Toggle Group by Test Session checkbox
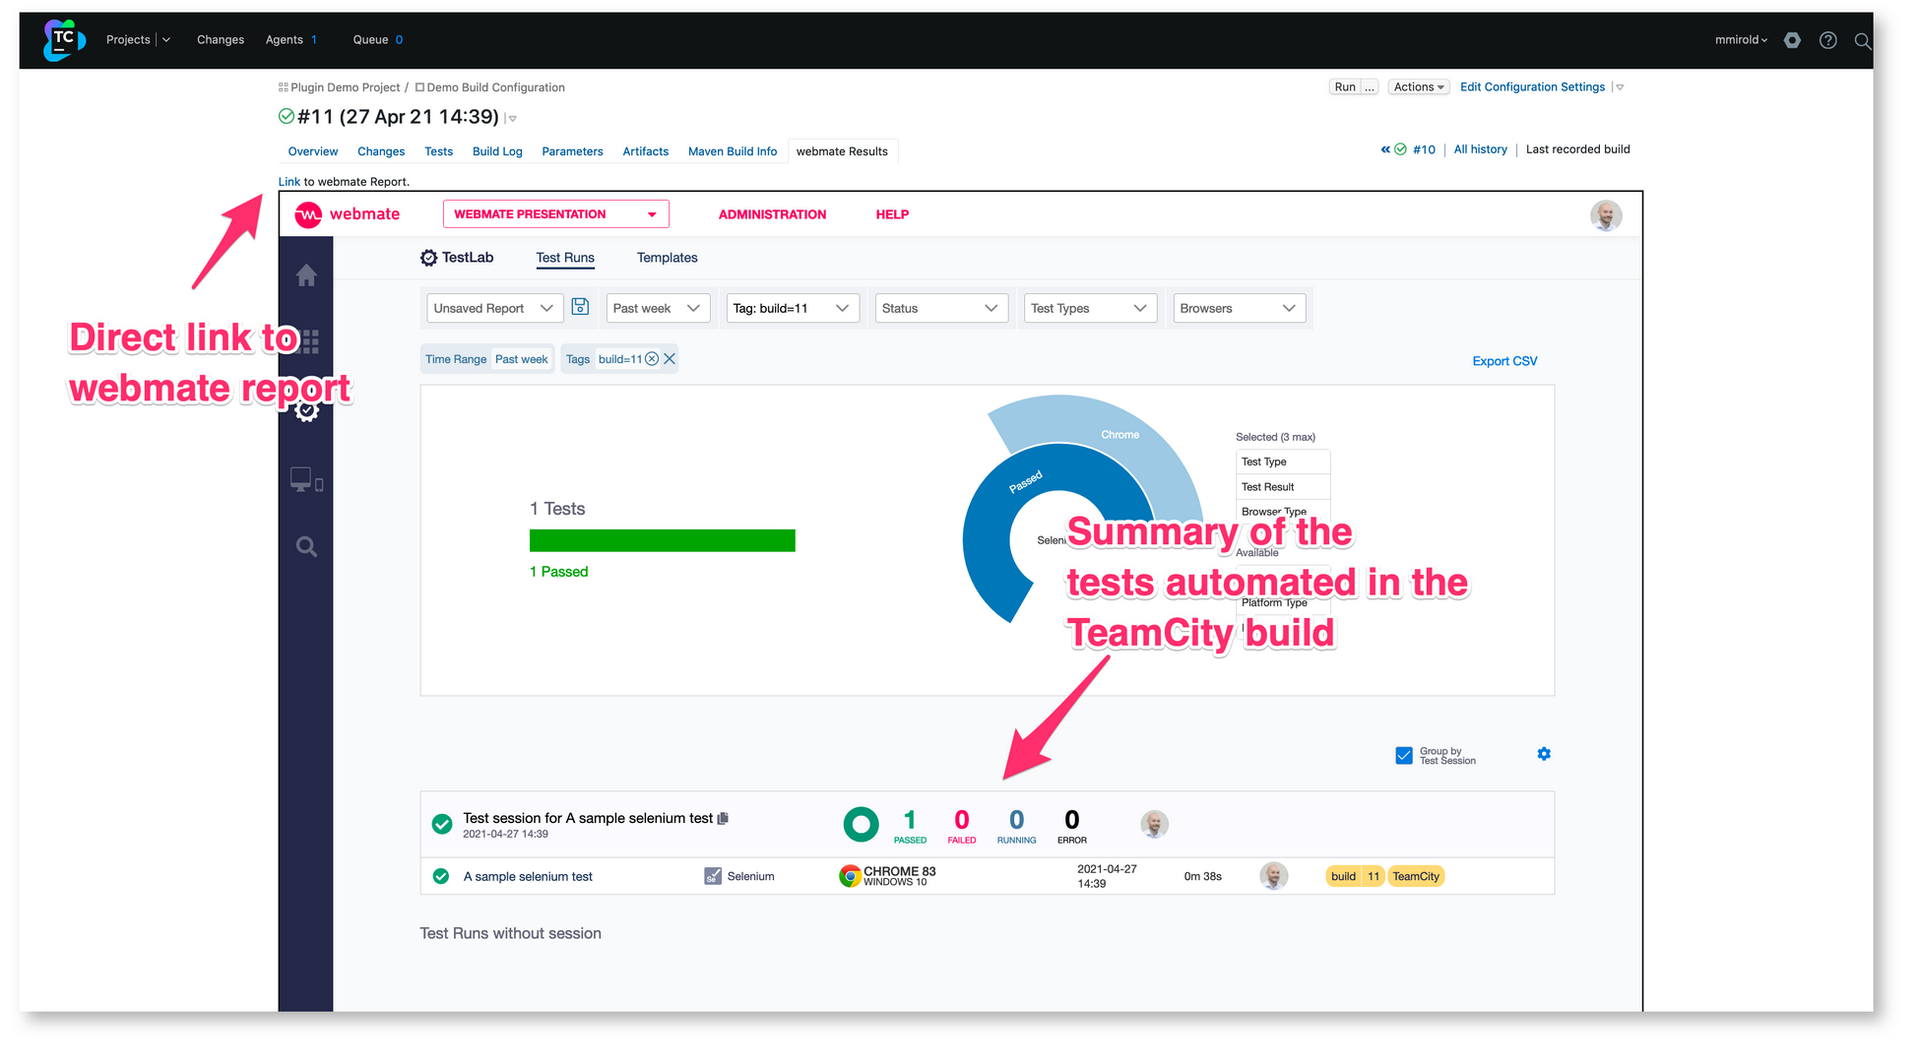Screen dimensions: 1920x1057 [x=1404, y=755]
